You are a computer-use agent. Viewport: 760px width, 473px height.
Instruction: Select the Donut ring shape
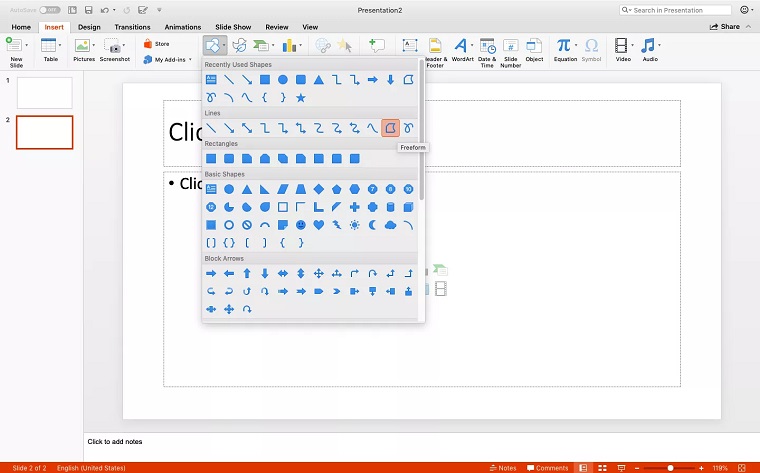tap(229, 225)
